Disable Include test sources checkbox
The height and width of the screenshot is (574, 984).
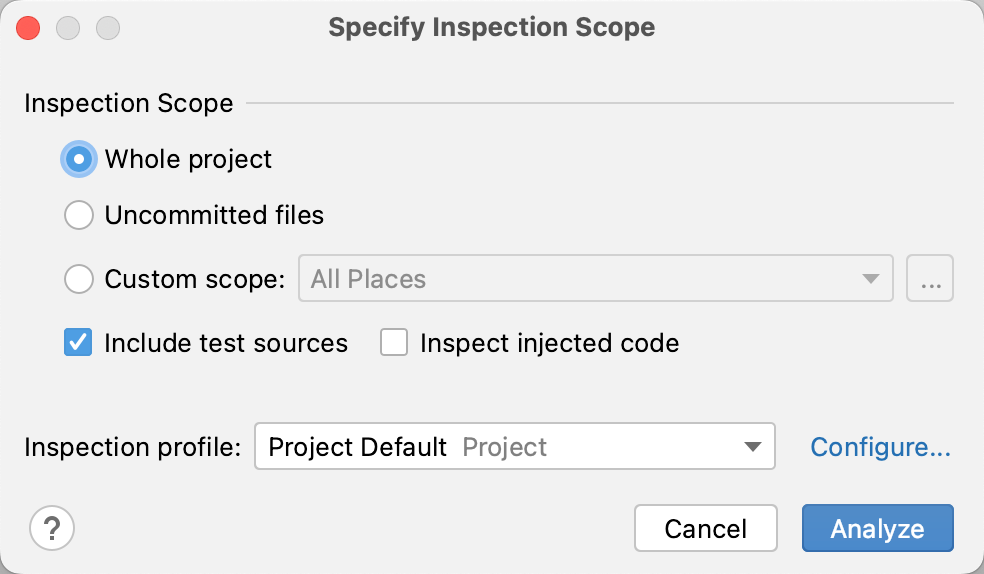(79, 343)
